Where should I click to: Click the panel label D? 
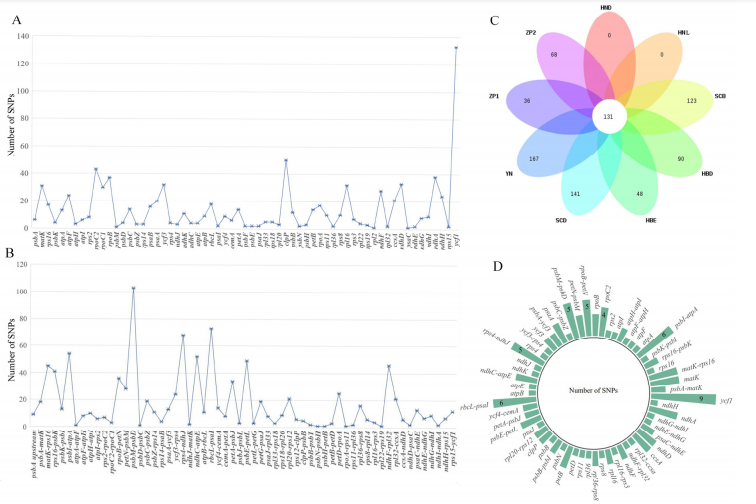(498, 266)
